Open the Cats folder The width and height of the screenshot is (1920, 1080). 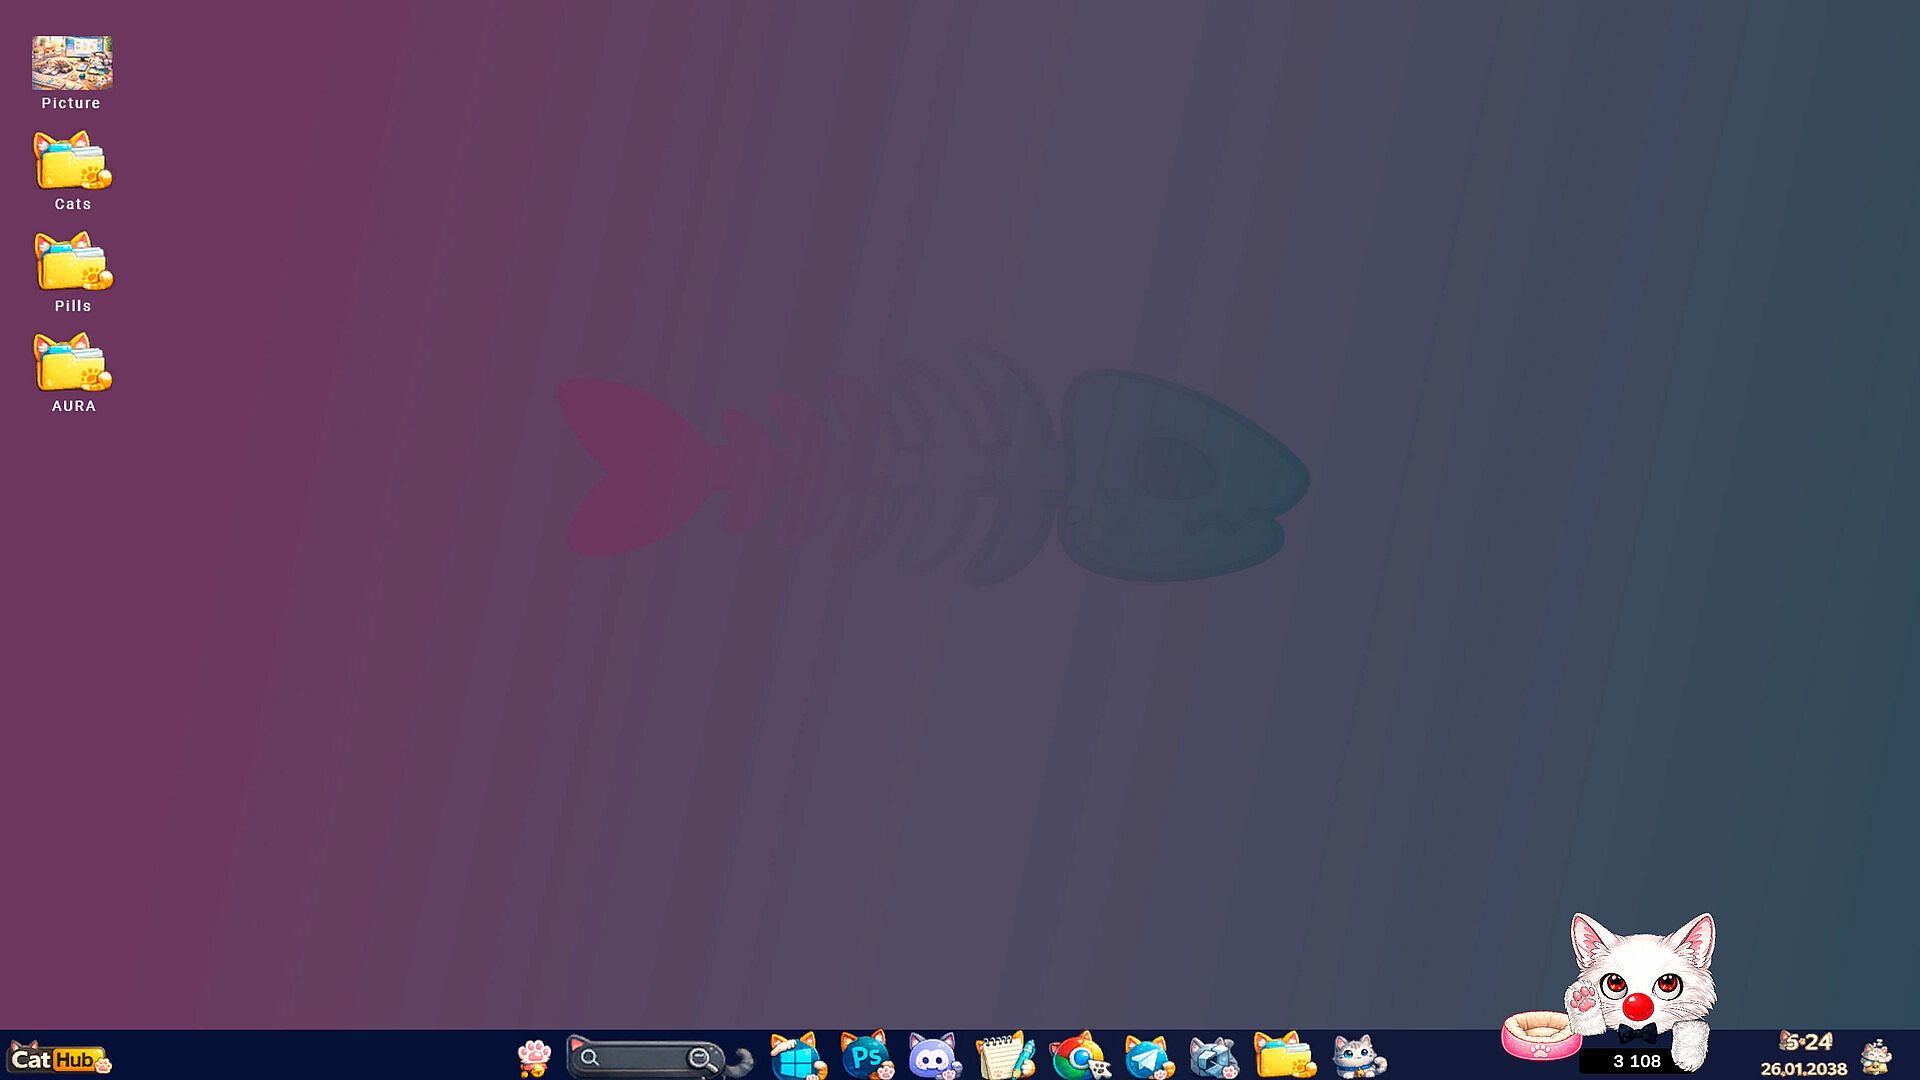(x=72, y=162)
